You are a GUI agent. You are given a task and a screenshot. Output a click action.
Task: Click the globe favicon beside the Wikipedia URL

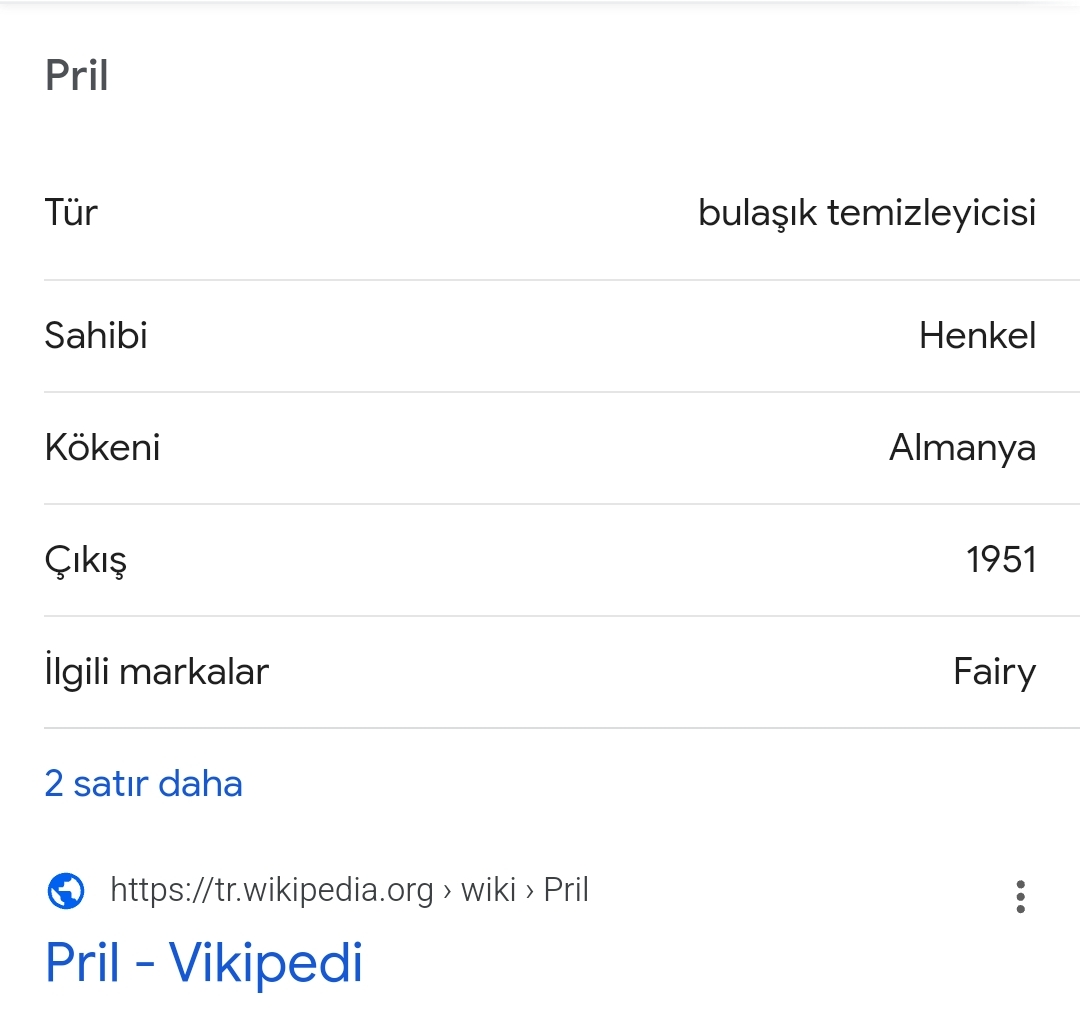coord(66,889)
